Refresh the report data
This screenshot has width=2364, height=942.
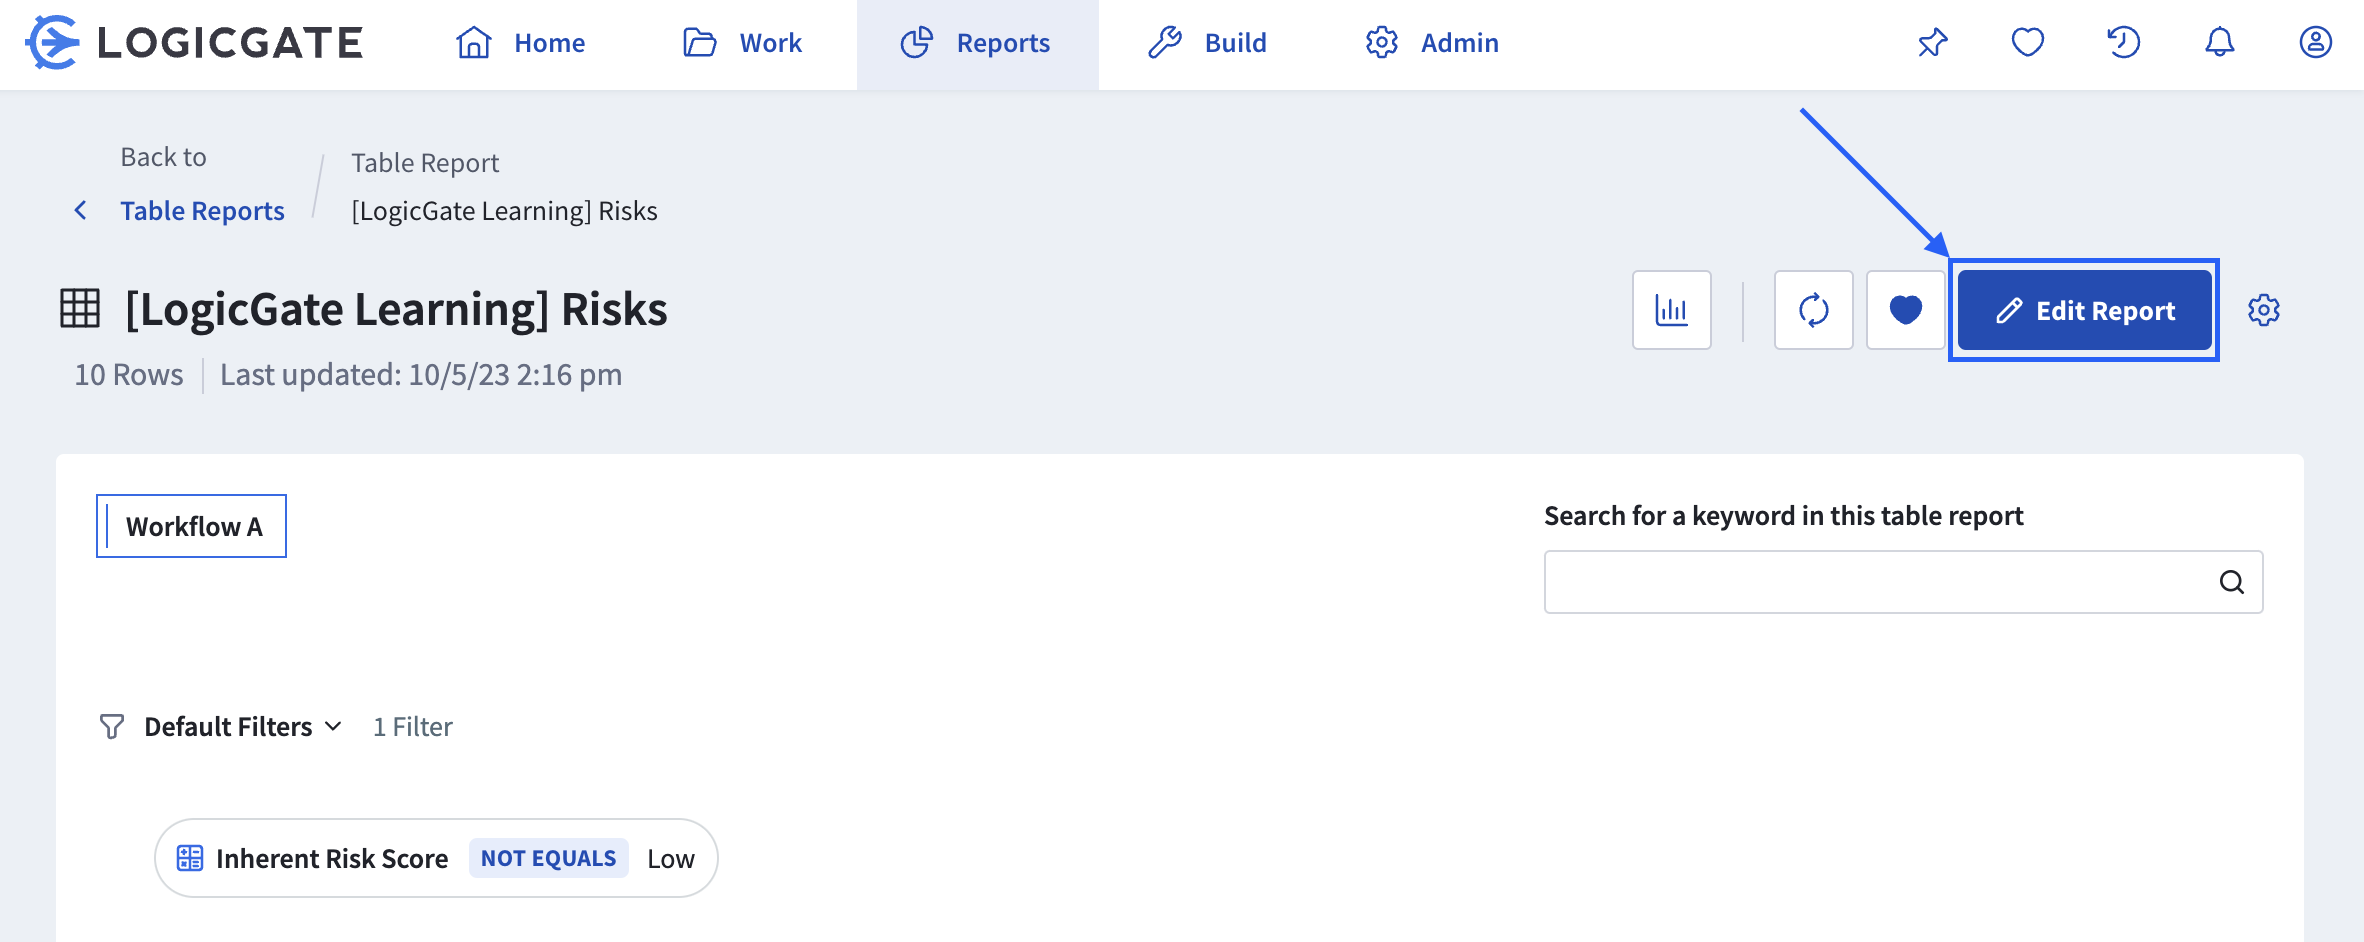(x=1814, y=310)
